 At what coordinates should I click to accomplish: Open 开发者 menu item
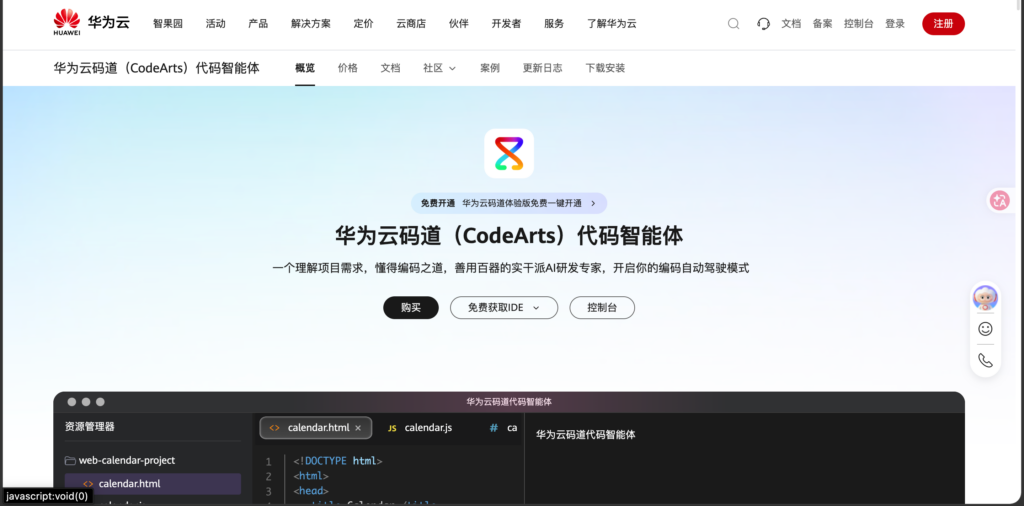point(506,24)
